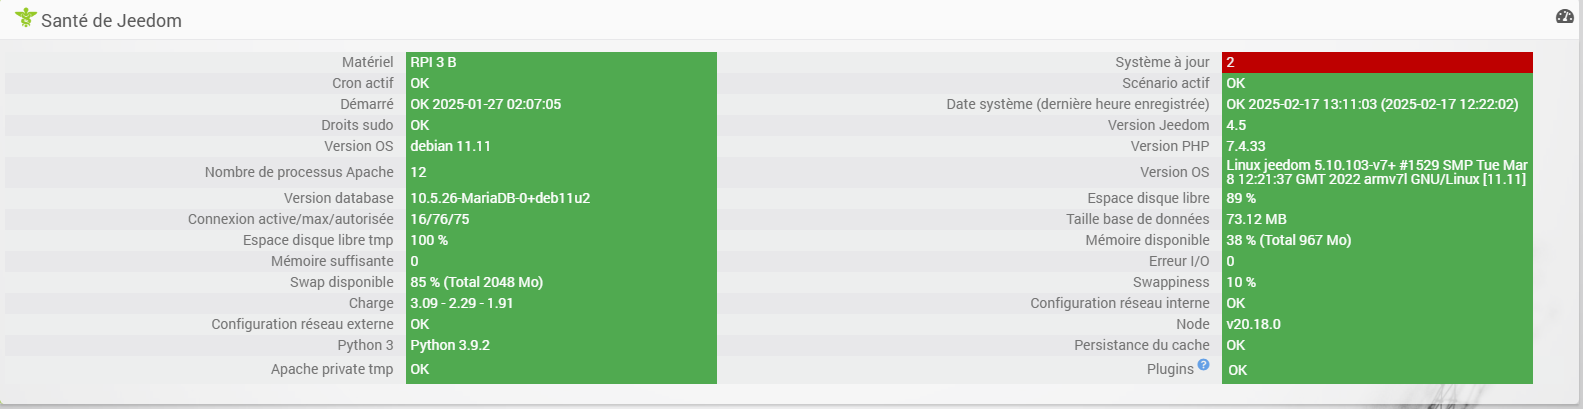
Task: Click the Linux jeedom kernel version text
Action: click(x=1377, y=172)
